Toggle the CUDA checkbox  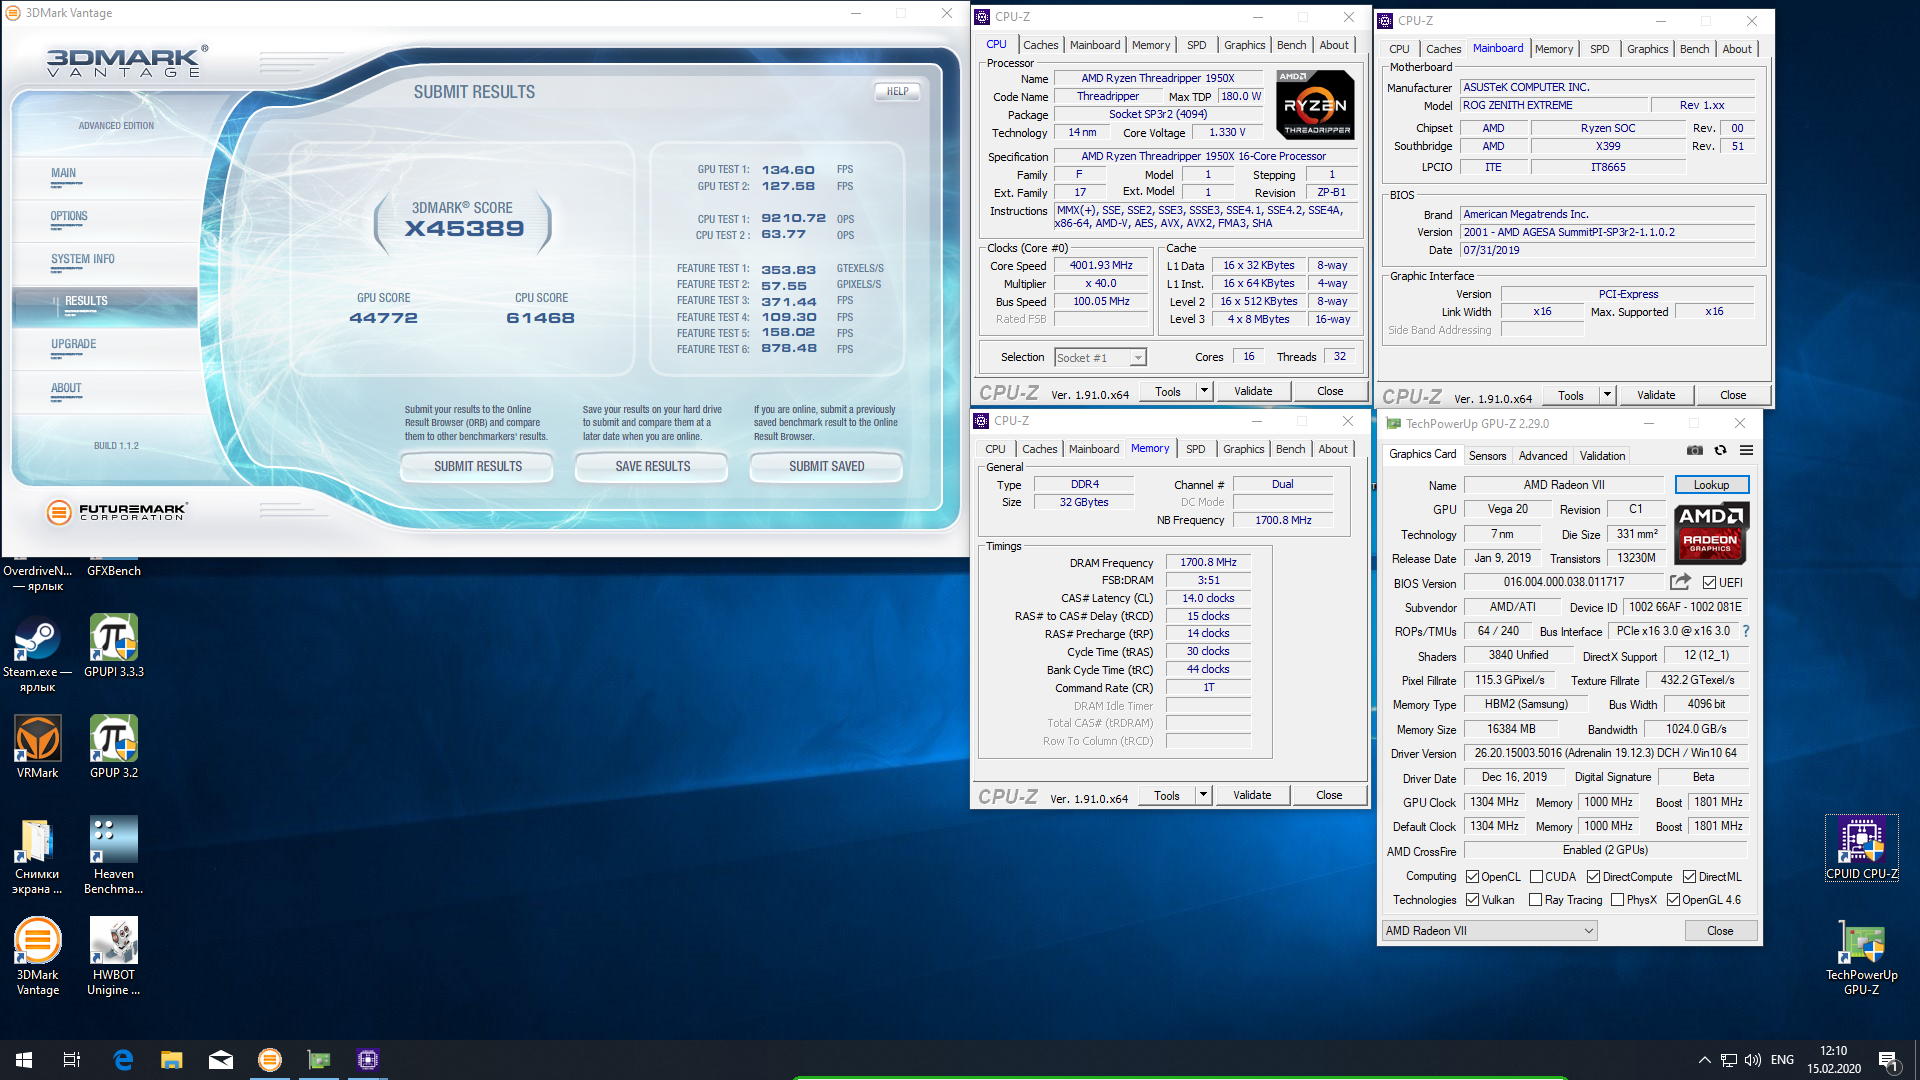click(x=1535, y=877)
